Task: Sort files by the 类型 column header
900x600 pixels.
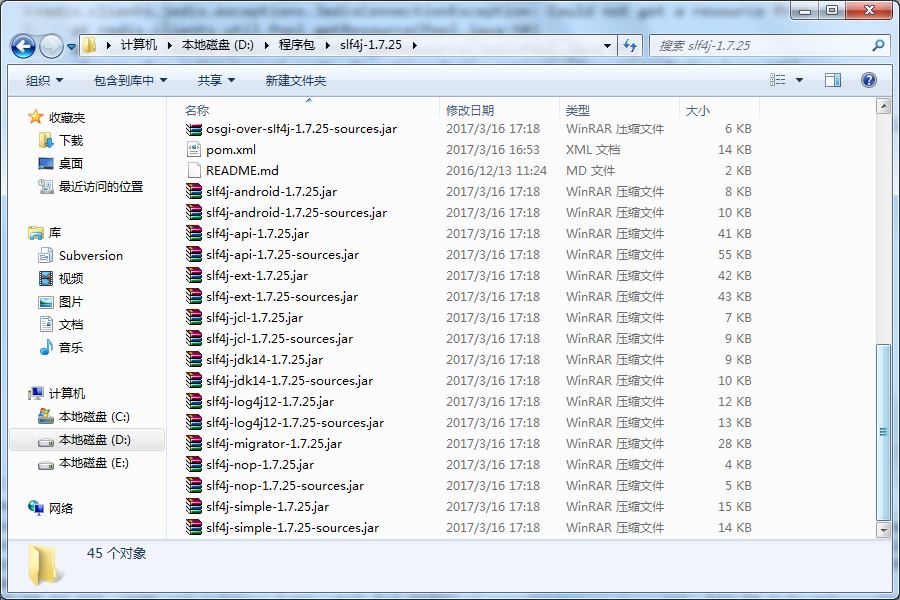Action: point(619,110)
